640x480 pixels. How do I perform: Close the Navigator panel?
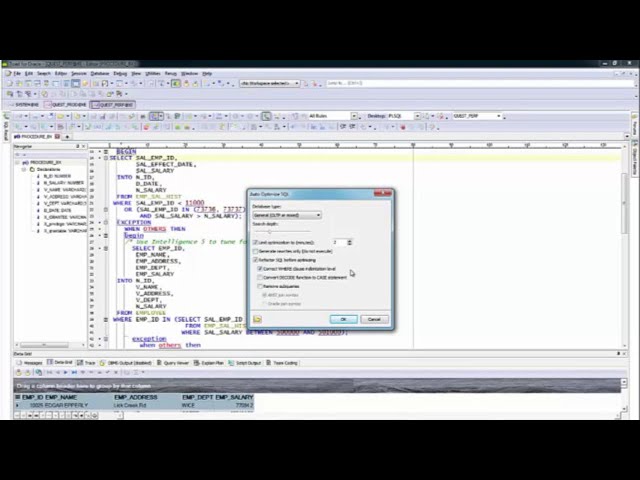tap(84, 146)
